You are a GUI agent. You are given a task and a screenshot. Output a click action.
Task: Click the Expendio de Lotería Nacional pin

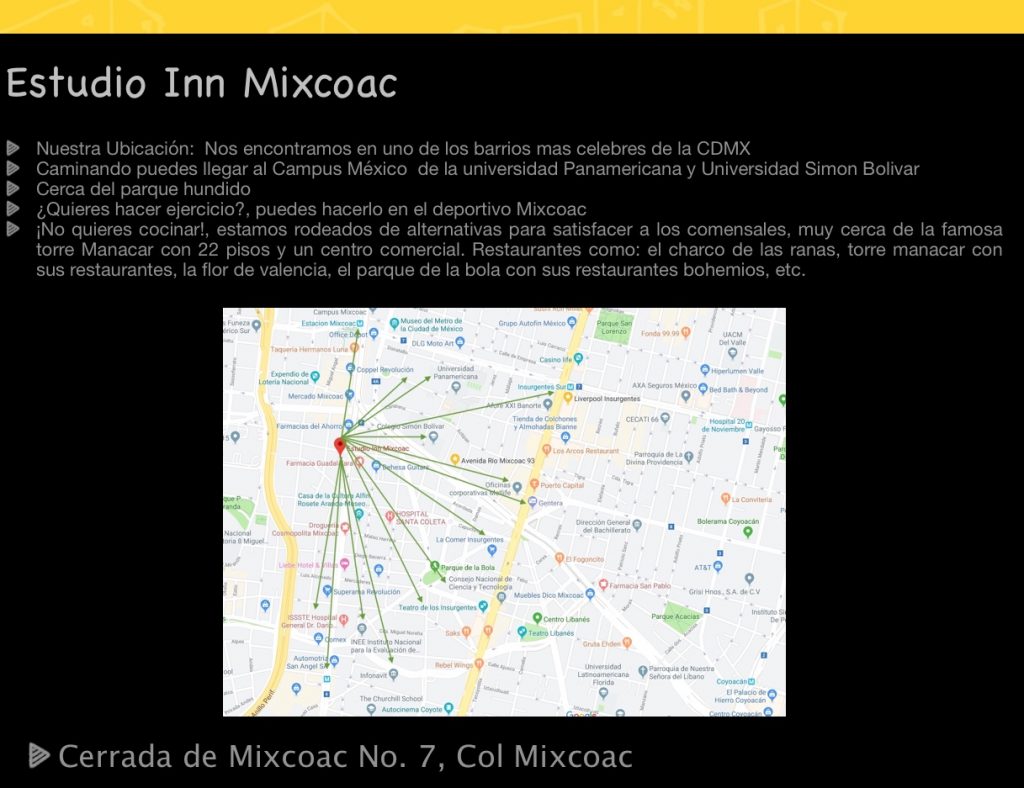[315, 377]
